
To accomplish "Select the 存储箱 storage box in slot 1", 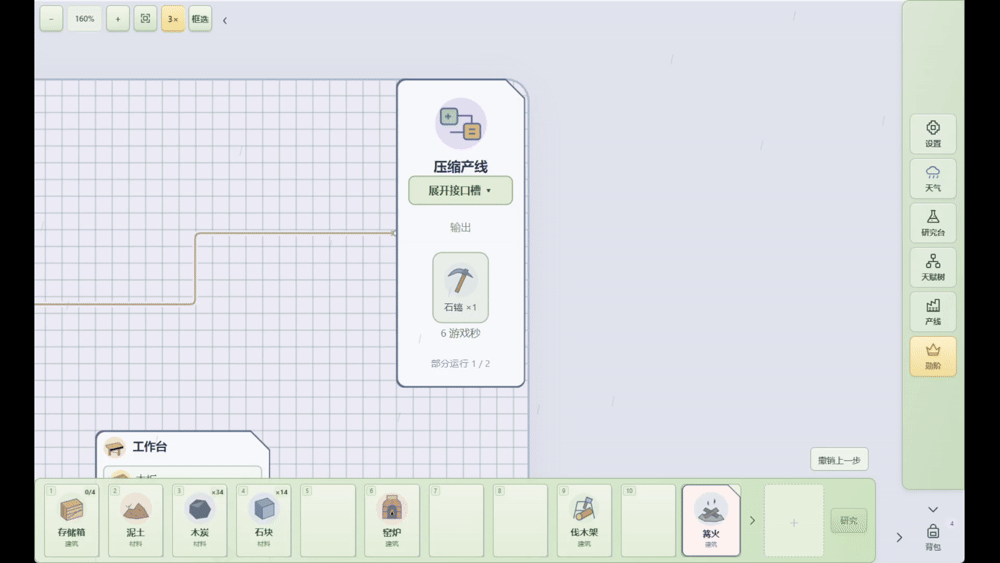I will click(x=71, y=520).
